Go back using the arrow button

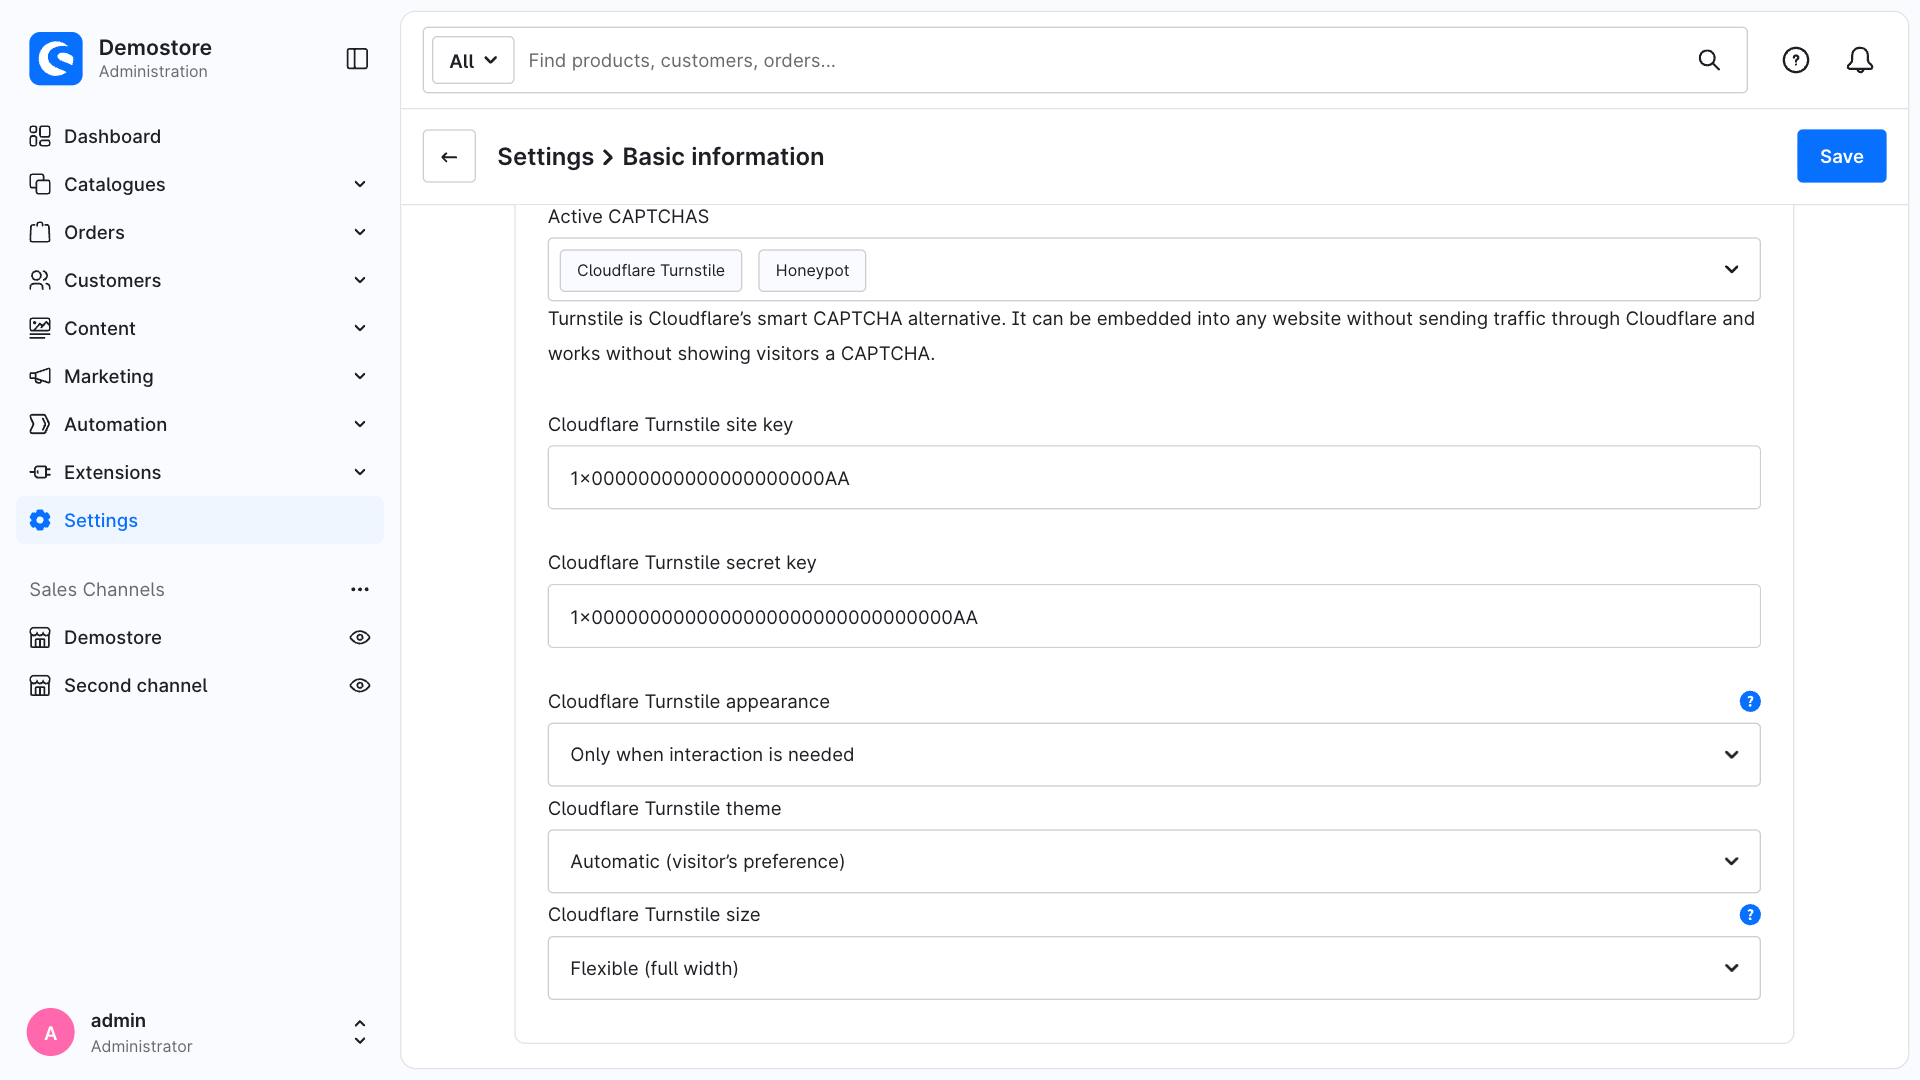(449, 156)
